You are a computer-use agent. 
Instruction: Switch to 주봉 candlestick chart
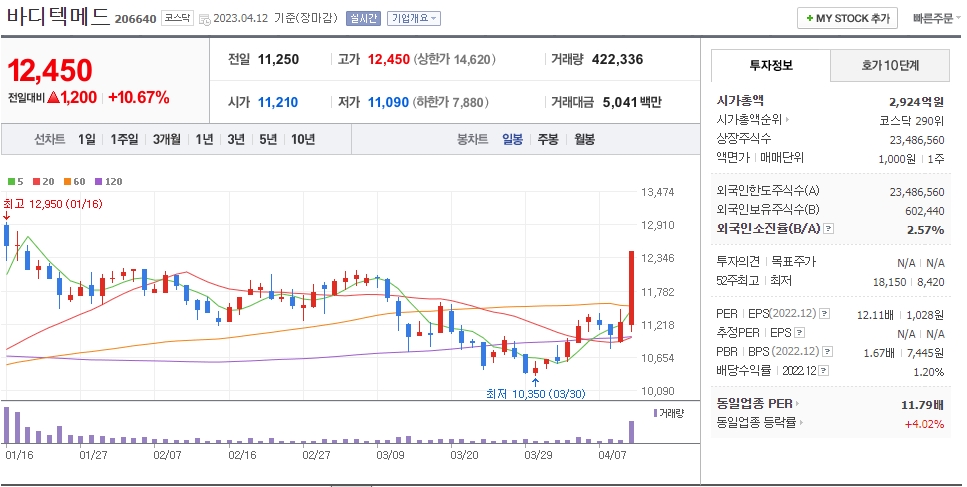tap(548, 139)
